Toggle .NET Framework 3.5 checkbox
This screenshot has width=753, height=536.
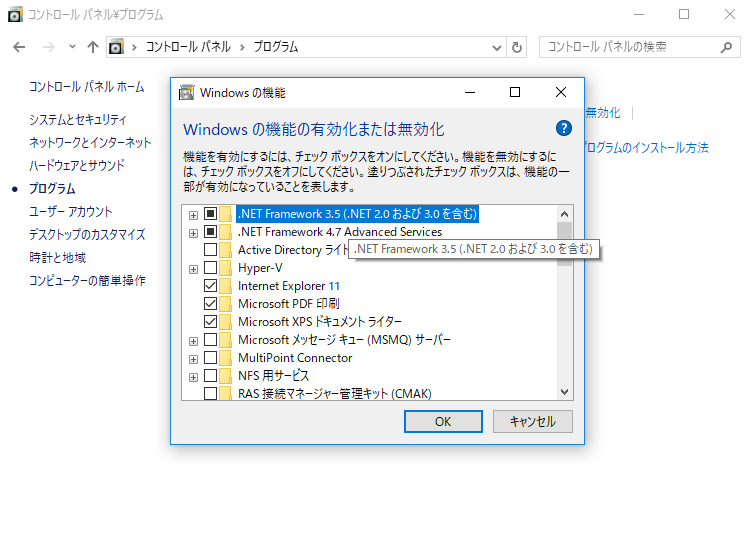pyautogui.click(x=210, y=213)
